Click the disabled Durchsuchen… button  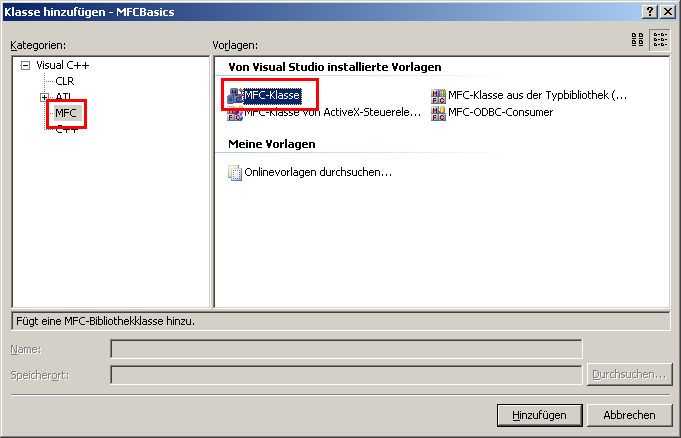coord(629,375)
